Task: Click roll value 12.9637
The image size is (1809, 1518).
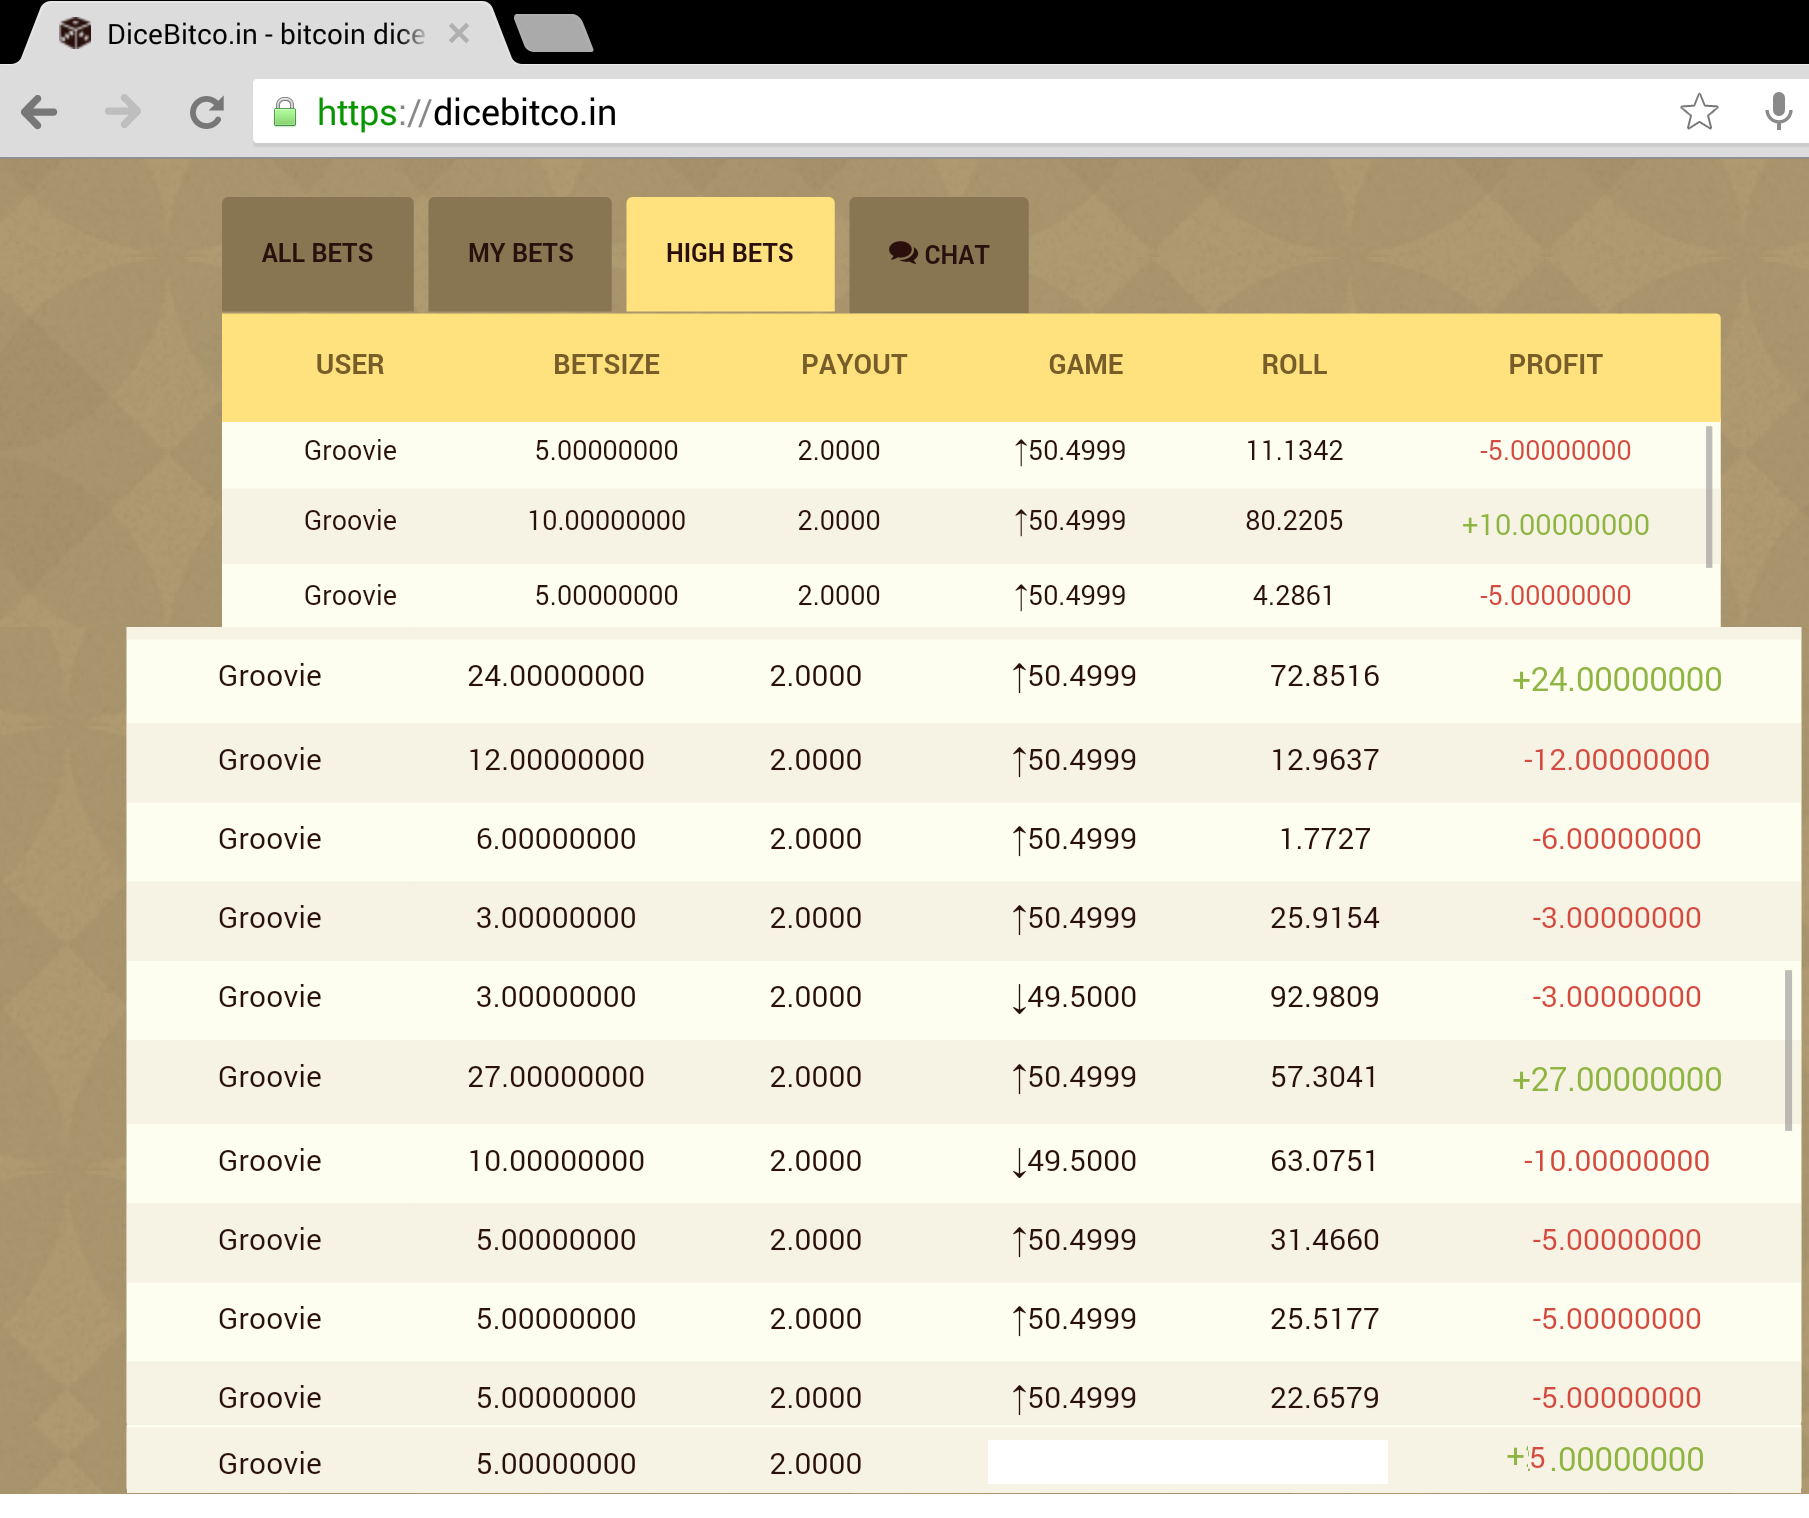Action: click(1325, 760)
